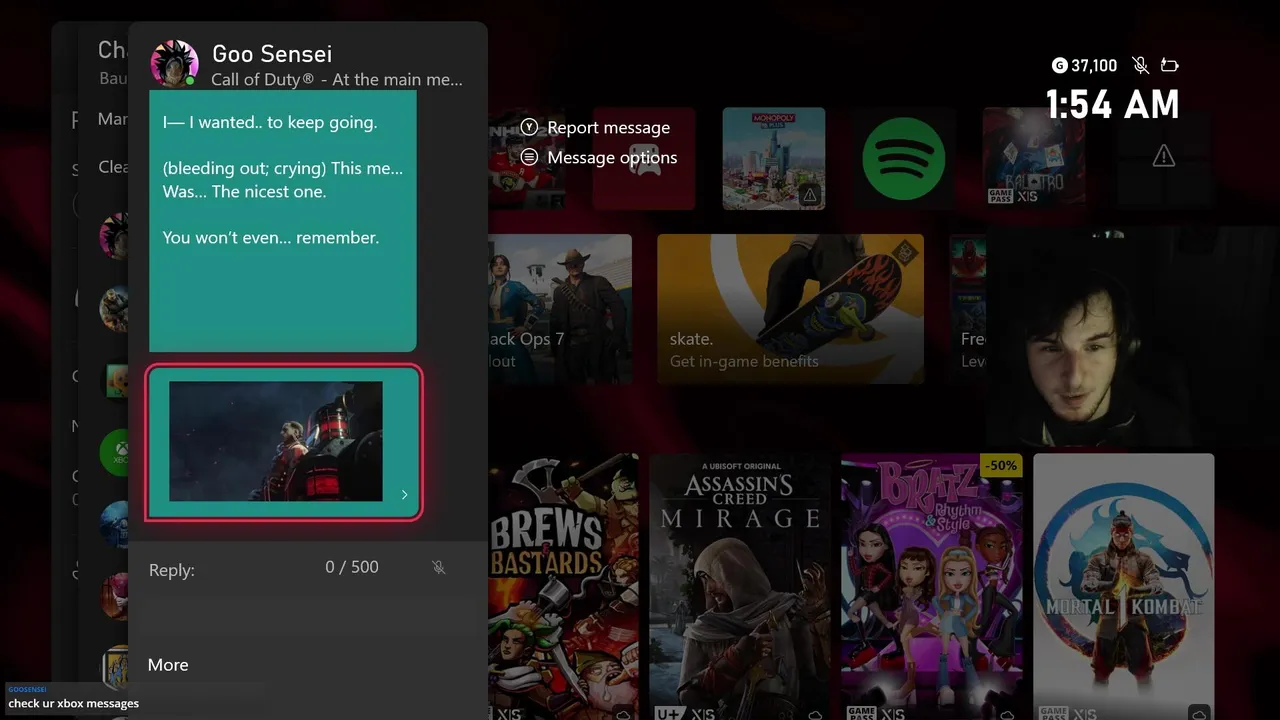The image size is (1280, 720).
Task: Launch the Spotify app tile
Action: point(903,159)
